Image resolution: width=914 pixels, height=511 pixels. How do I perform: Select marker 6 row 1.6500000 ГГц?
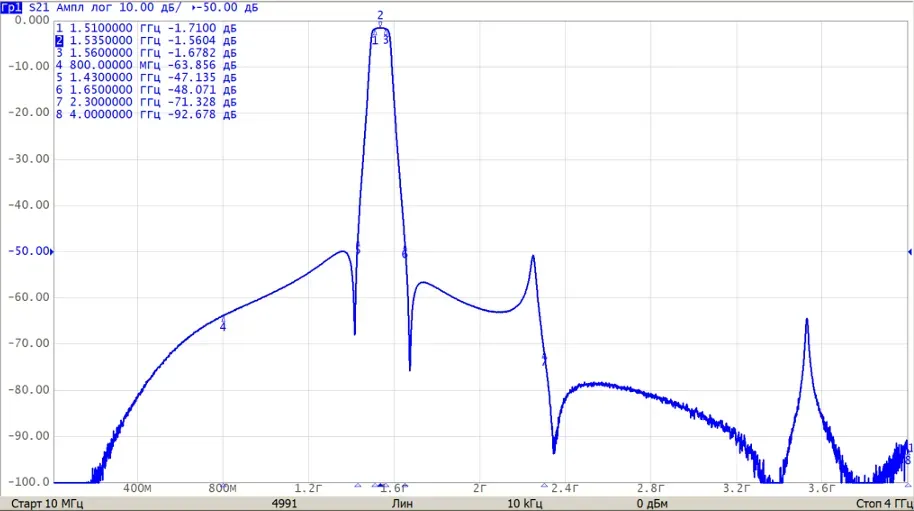pos(146,90)
